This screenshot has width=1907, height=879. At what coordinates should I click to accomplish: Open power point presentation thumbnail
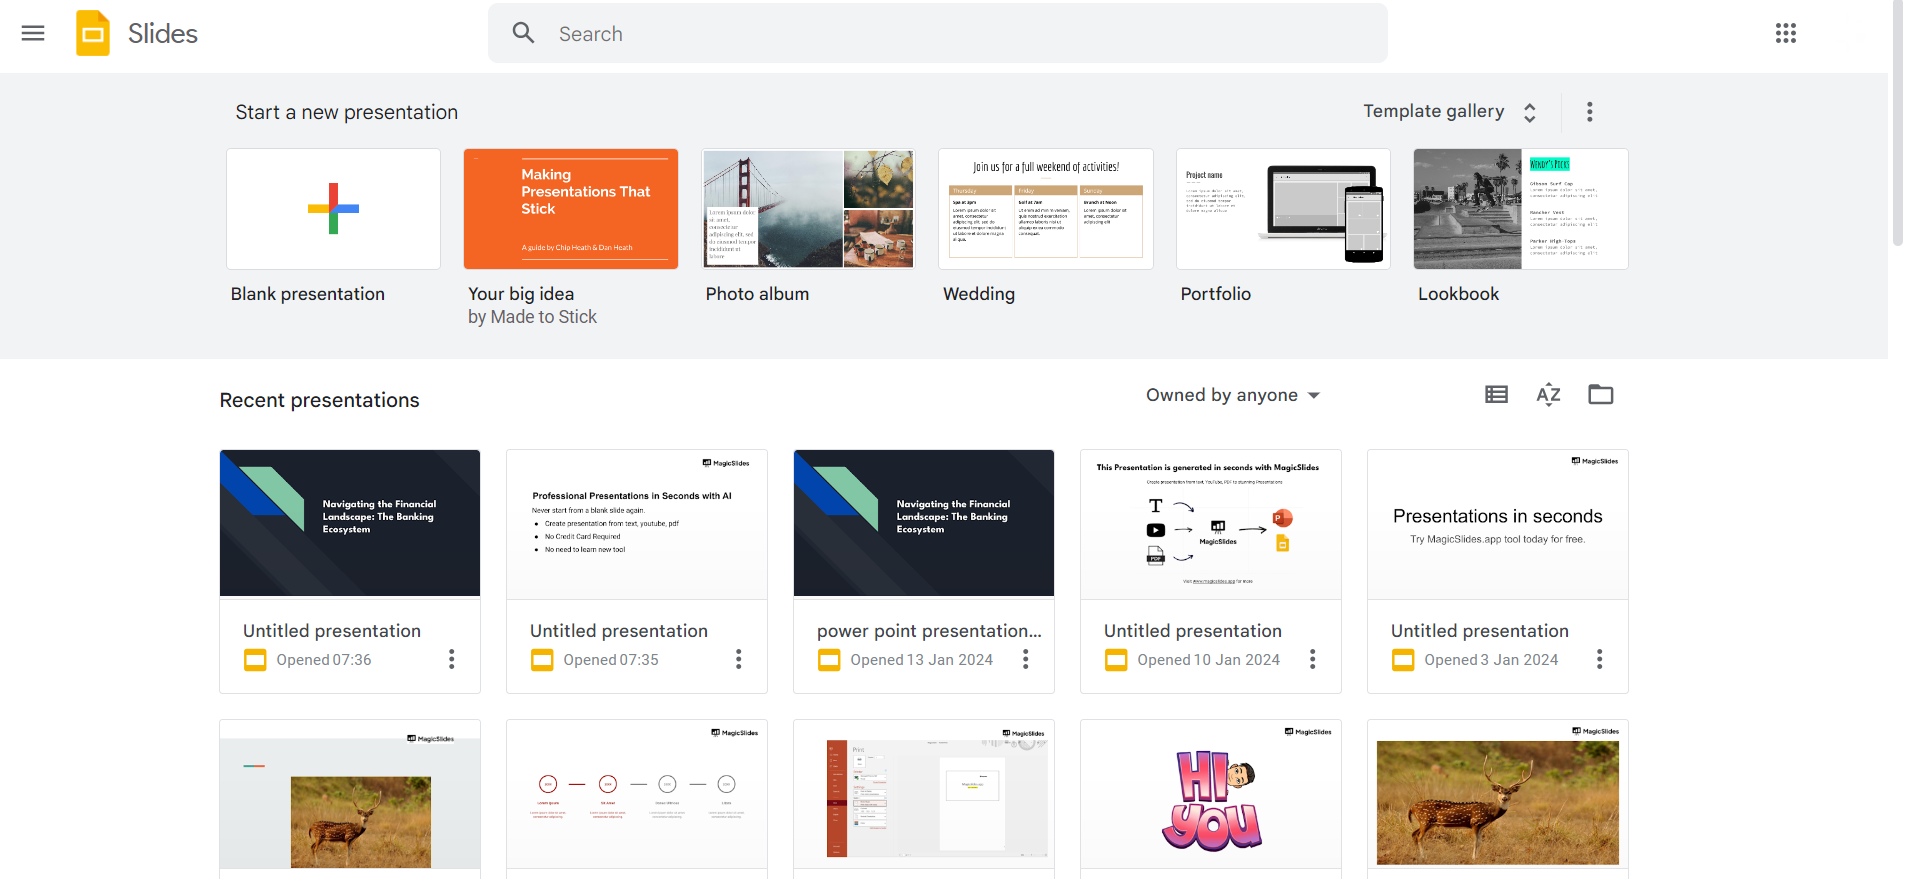coord(924,523)
